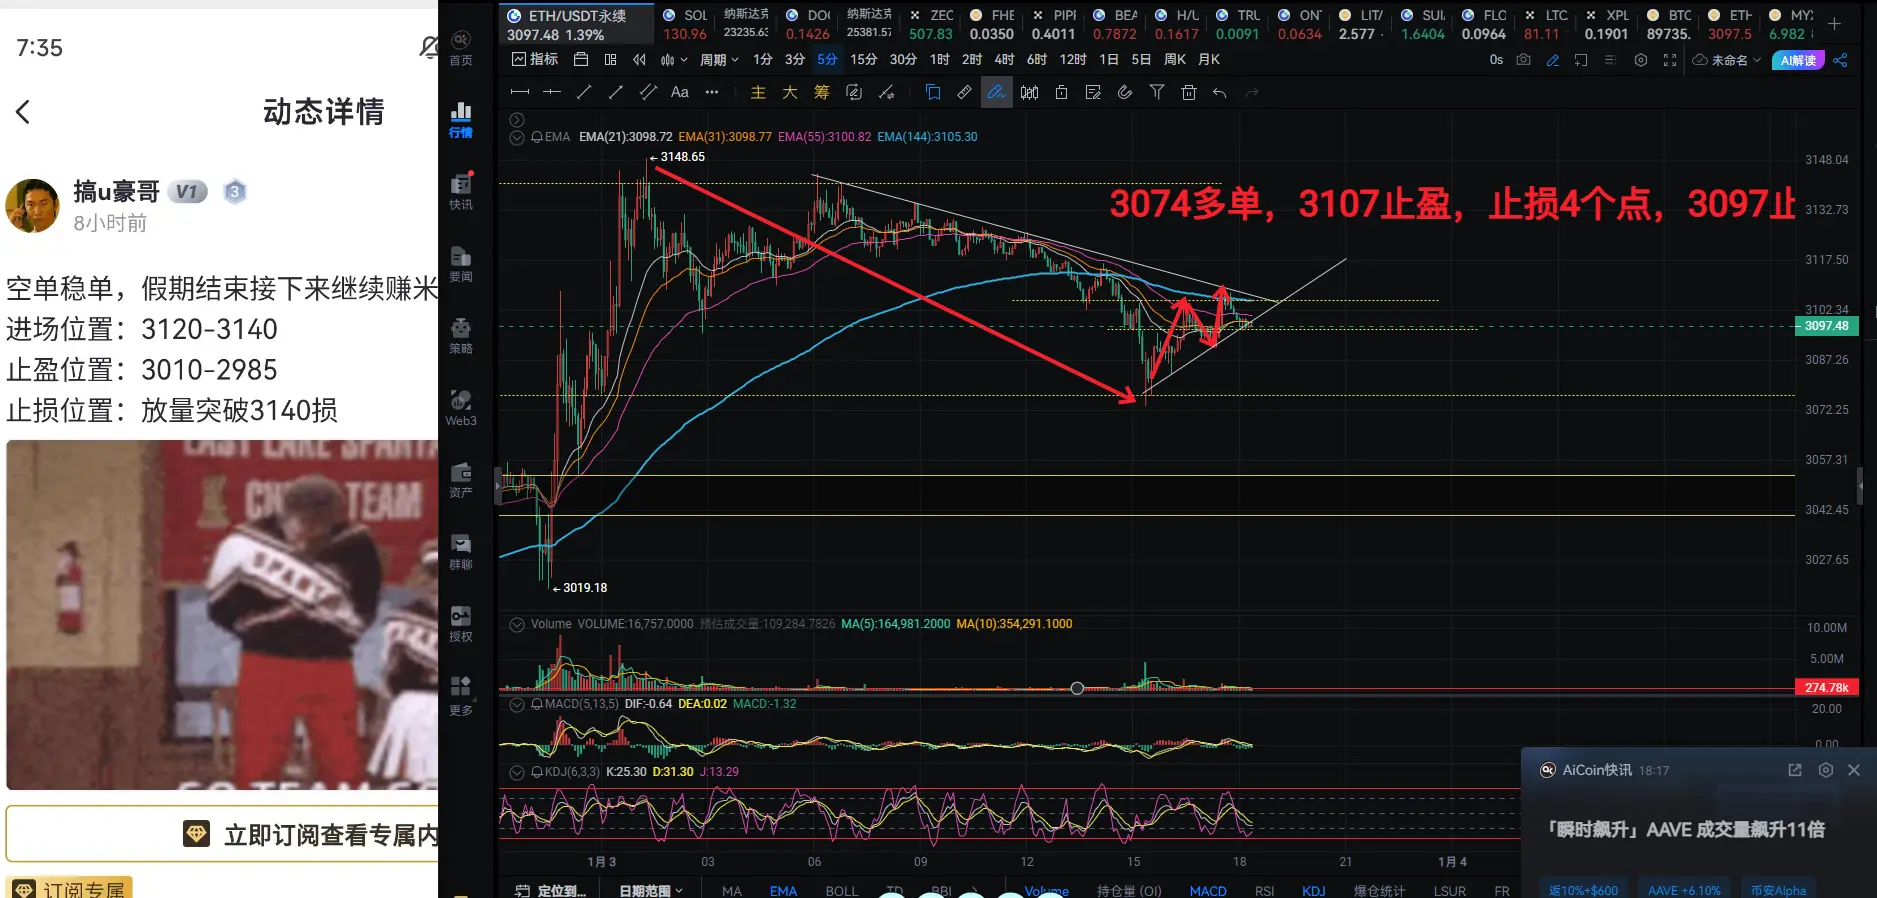Toggle the 筹 chip distribution indicator

tap(822, 92)
